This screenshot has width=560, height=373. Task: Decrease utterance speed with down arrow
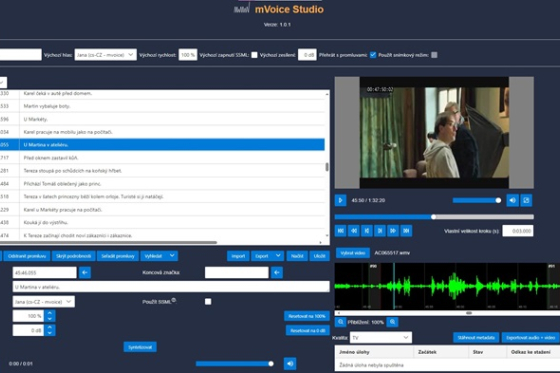(50, 319)
